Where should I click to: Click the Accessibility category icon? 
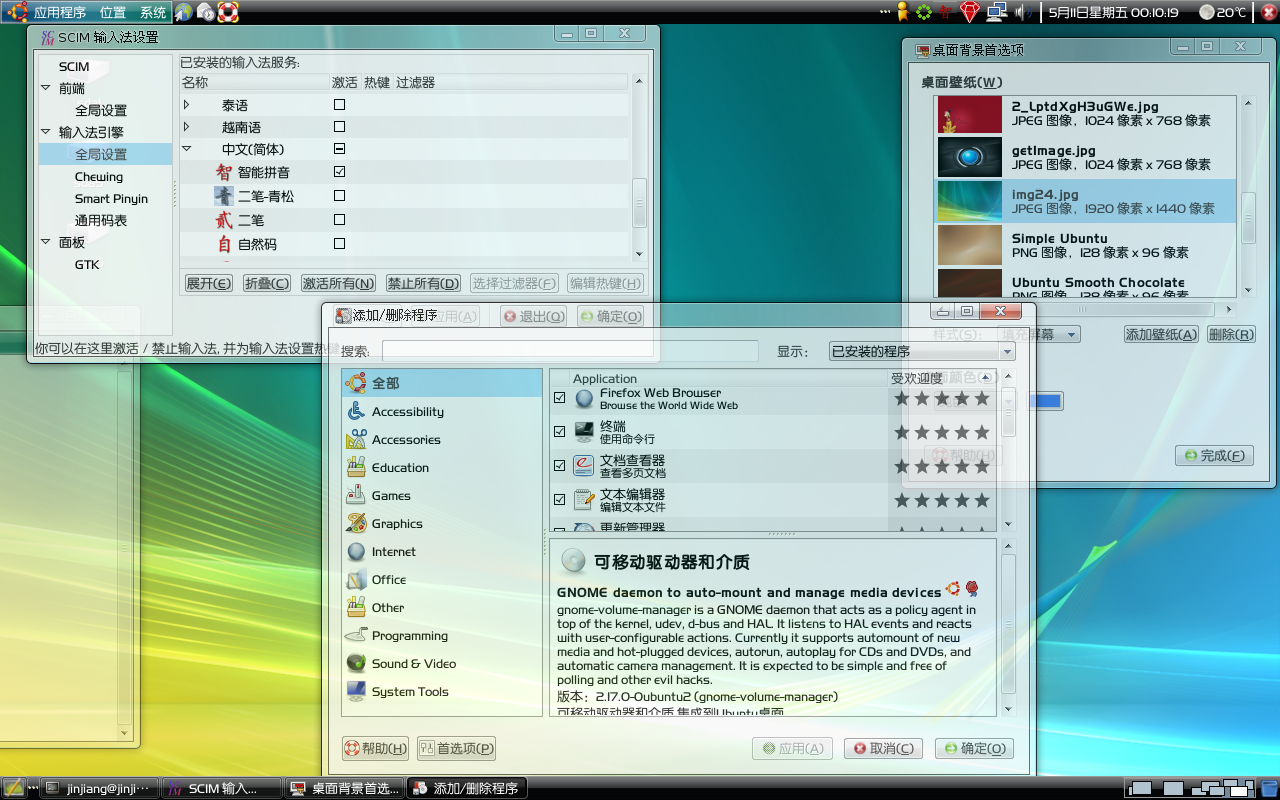click(356, 411)
